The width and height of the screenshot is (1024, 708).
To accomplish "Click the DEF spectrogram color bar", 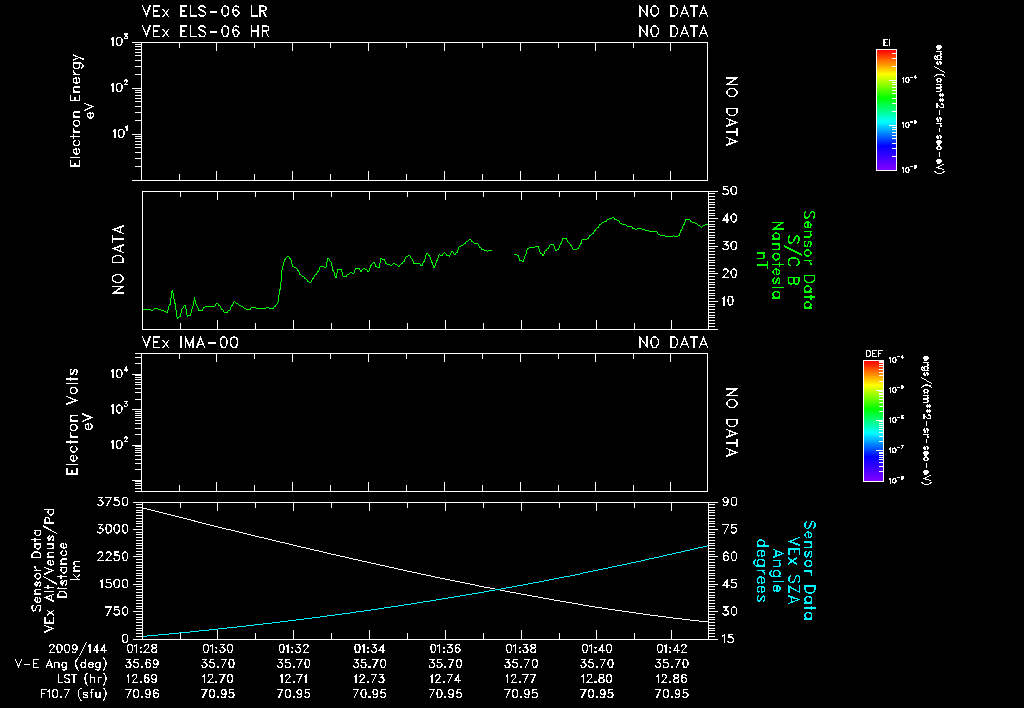I will click(x=873, y=421).
